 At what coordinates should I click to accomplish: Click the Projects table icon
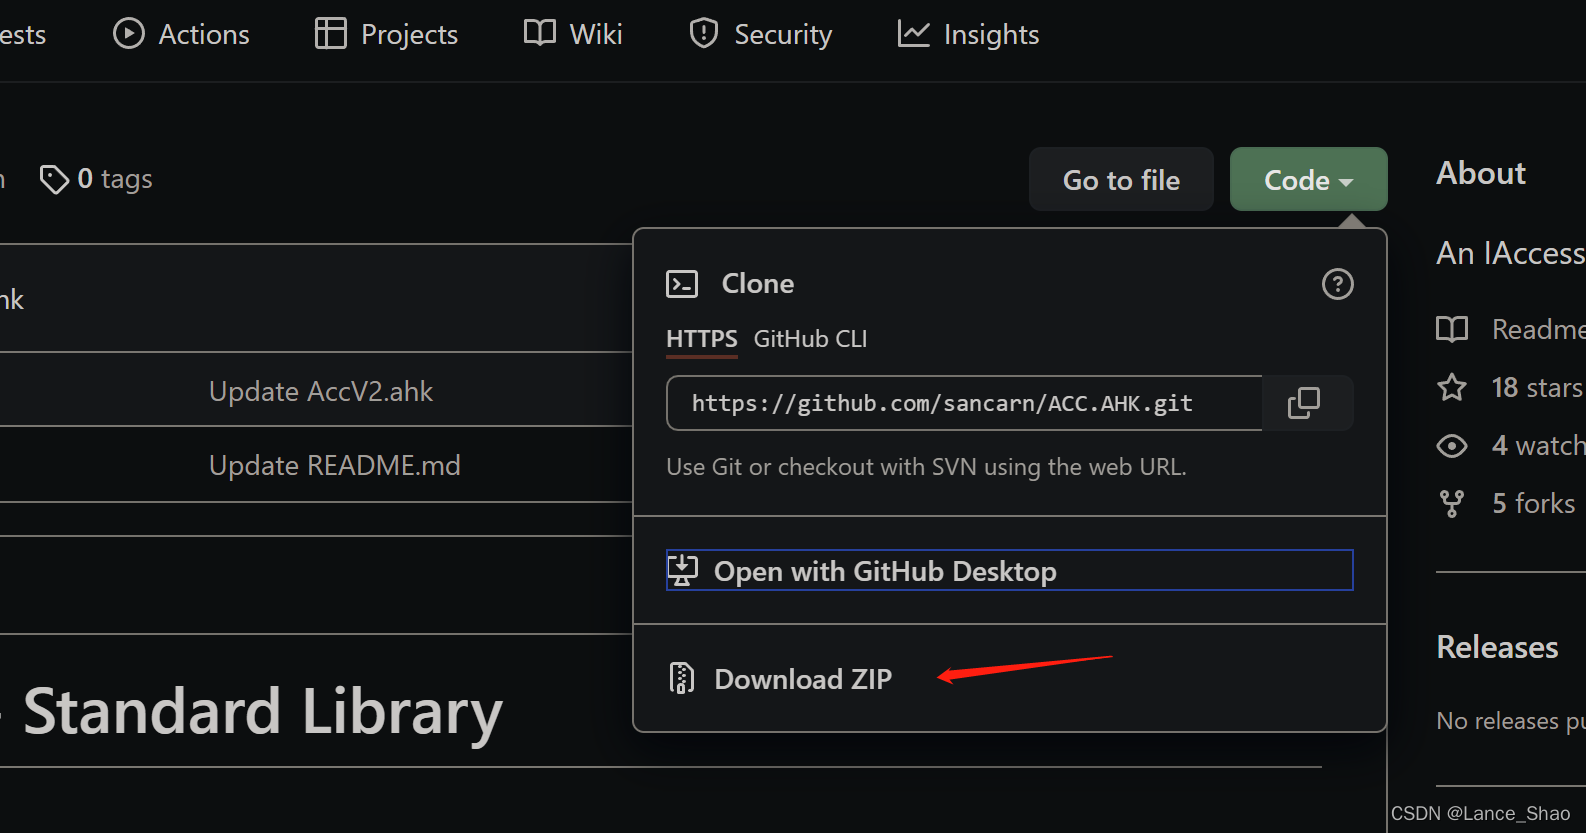click(330, 34)
